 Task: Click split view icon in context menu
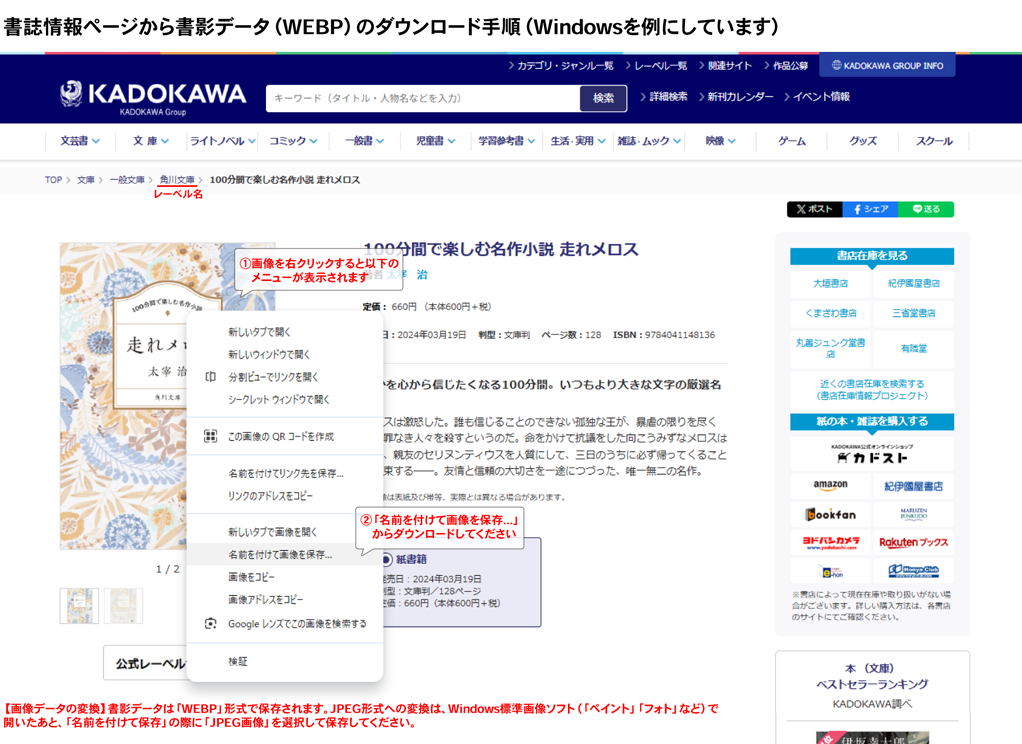[210, 377]
